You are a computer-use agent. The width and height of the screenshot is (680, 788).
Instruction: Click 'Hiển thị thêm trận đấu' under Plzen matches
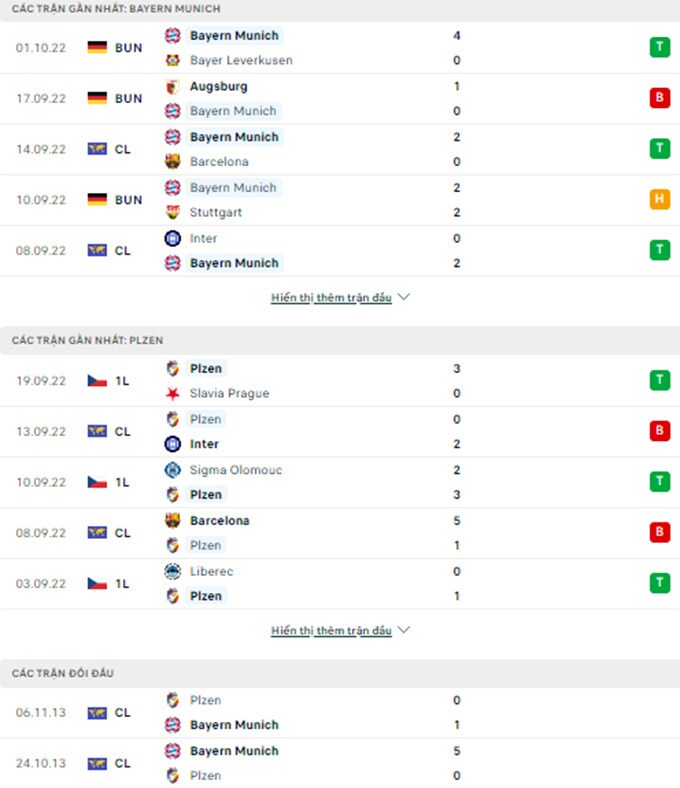[331, 631]
